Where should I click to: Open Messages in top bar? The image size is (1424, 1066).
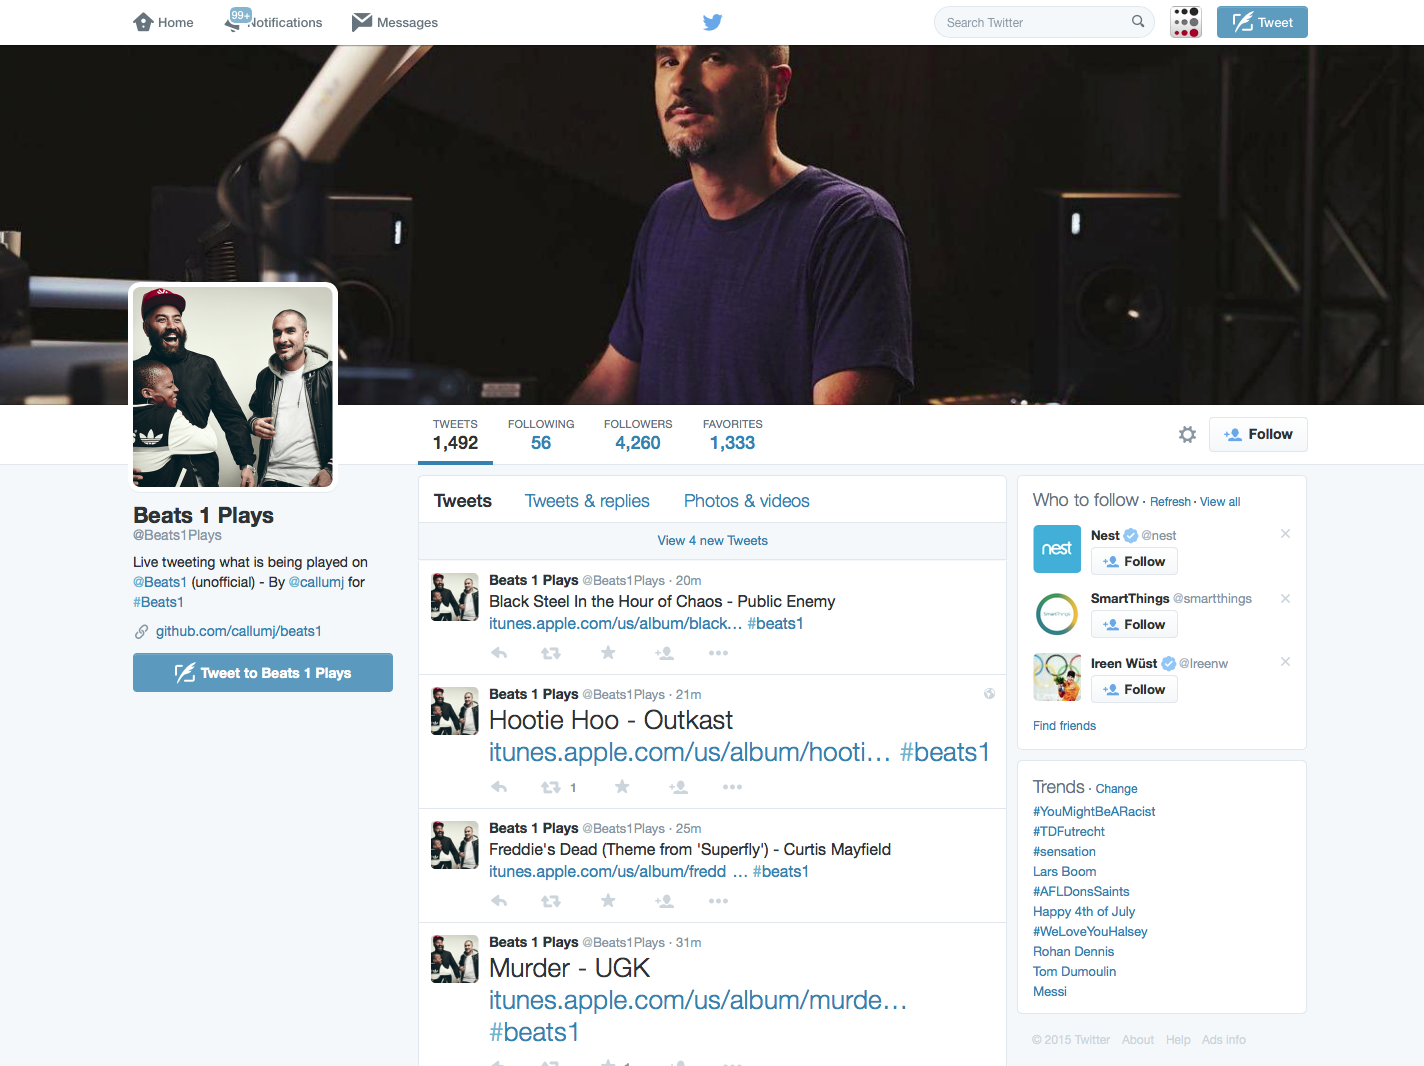point(395,22)
